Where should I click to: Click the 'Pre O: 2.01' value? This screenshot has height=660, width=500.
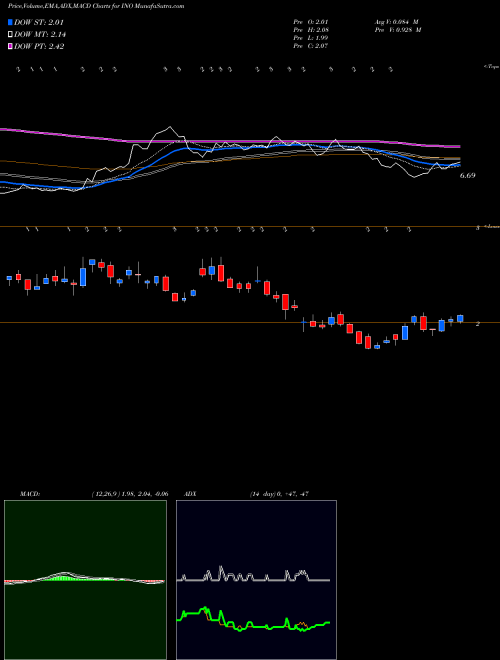pyautogui.click(x=311, y=22)
